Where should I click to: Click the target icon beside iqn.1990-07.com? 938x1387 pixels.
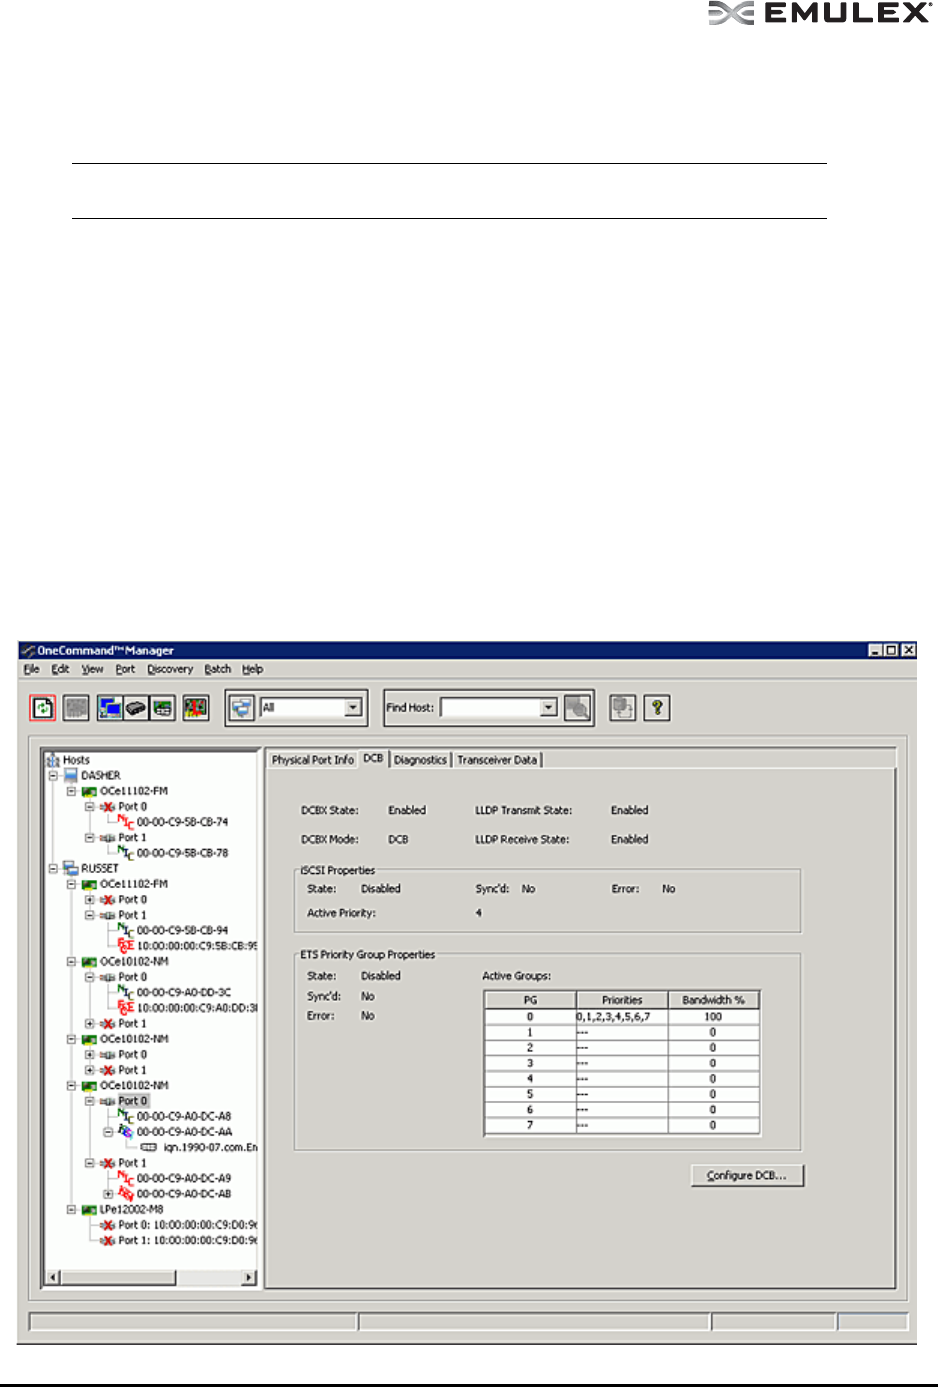(x=148, y=1147)
